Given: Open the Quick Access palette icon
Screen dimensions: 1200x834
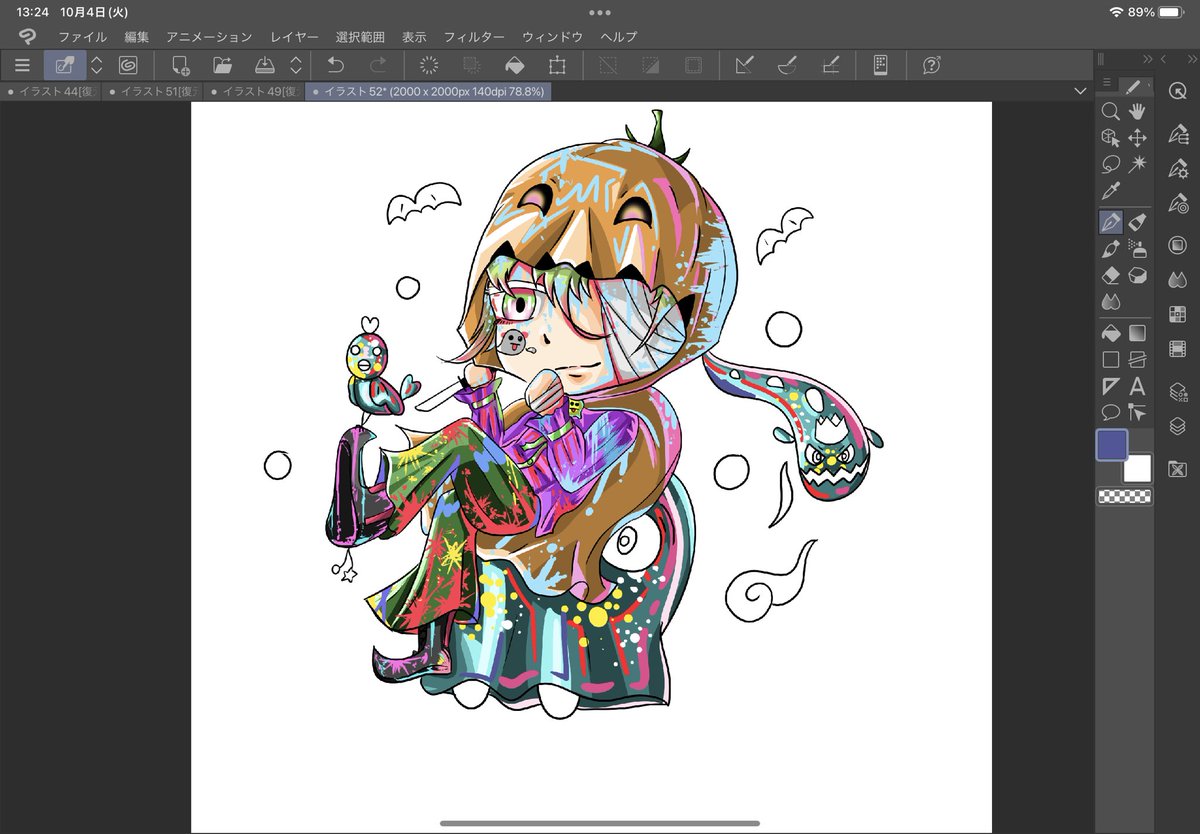Looking at the screenshot, I should coord(1177,90).
